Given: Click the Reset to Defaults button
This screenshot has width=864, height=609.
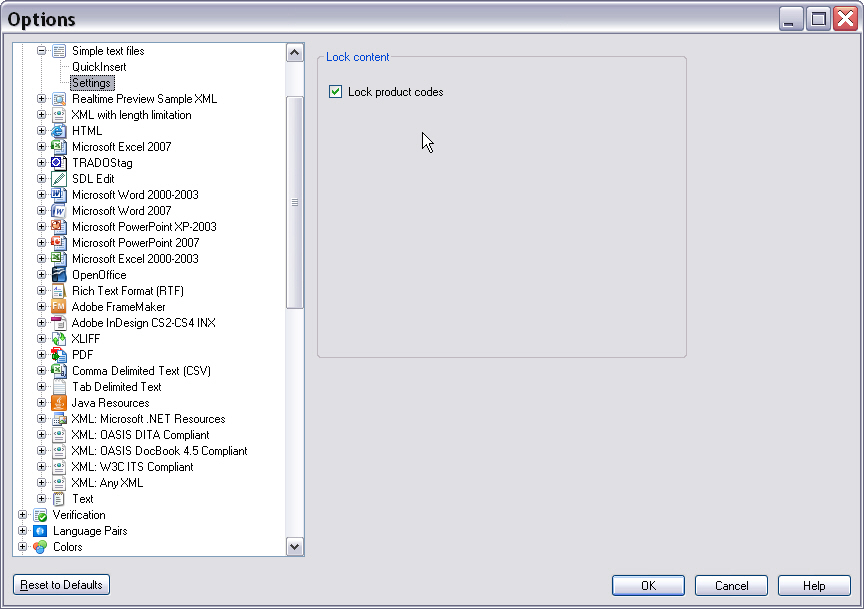Looking at the screenshot, I should (x=61, y=585).
